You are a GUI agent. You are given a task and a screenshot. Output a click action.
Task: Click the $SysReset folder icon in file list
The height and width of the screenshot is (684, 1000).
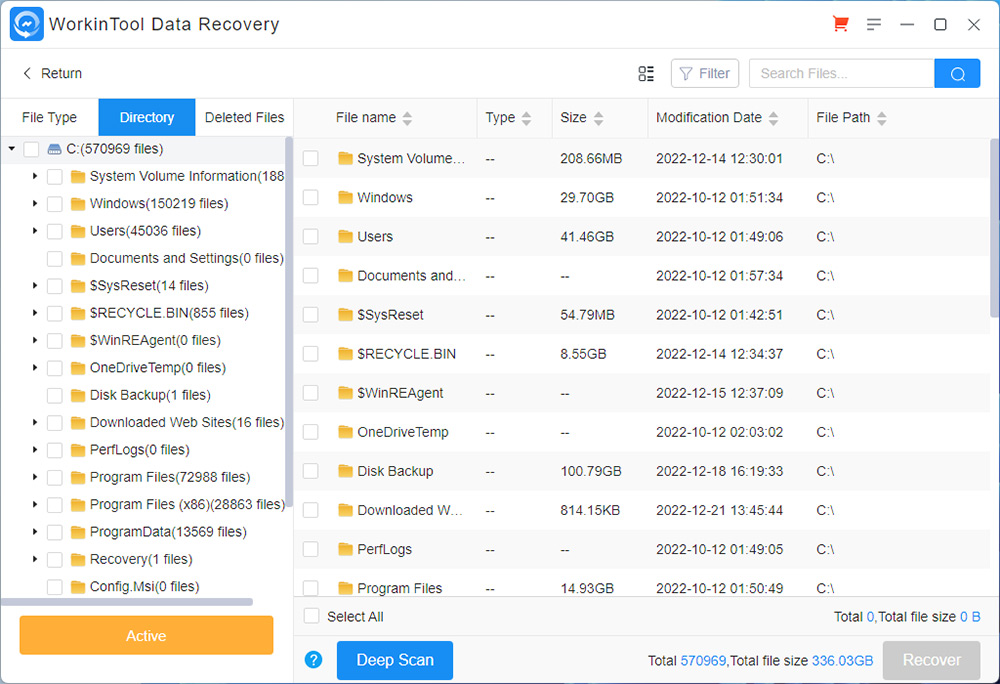345,315
